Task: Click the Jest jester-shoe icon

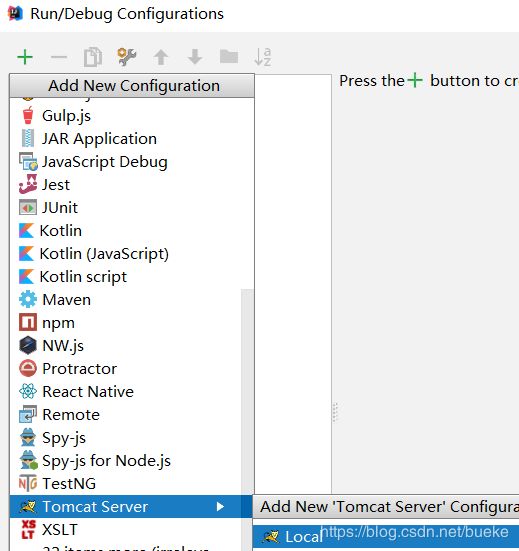Action: (x=28, y=184)
